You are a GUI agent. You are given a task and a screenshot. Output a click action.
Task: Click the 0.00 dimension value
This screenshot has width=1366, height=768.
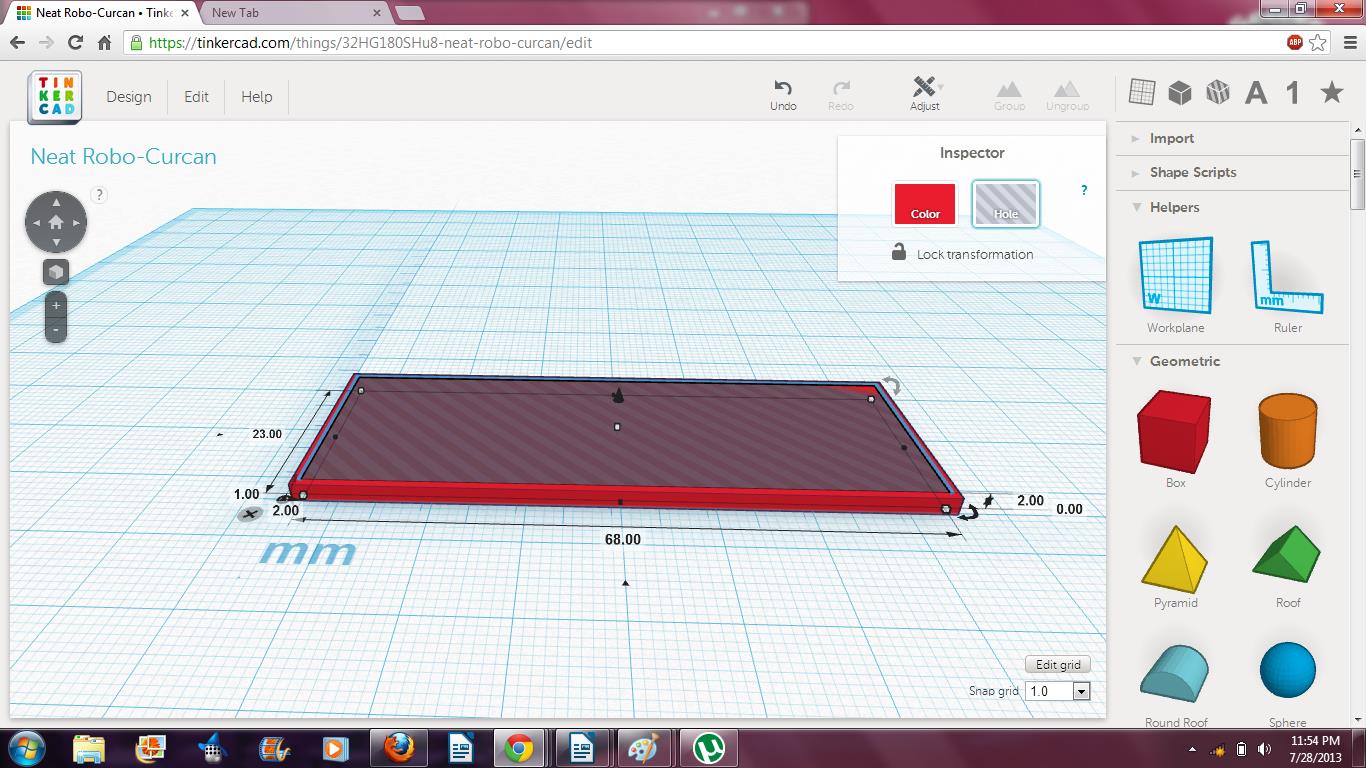1069,509
